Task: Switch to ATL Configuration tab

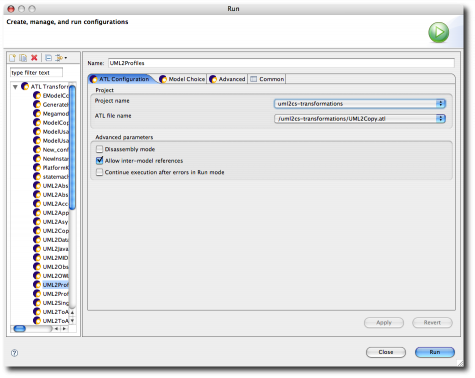Action: click(121, 79)
